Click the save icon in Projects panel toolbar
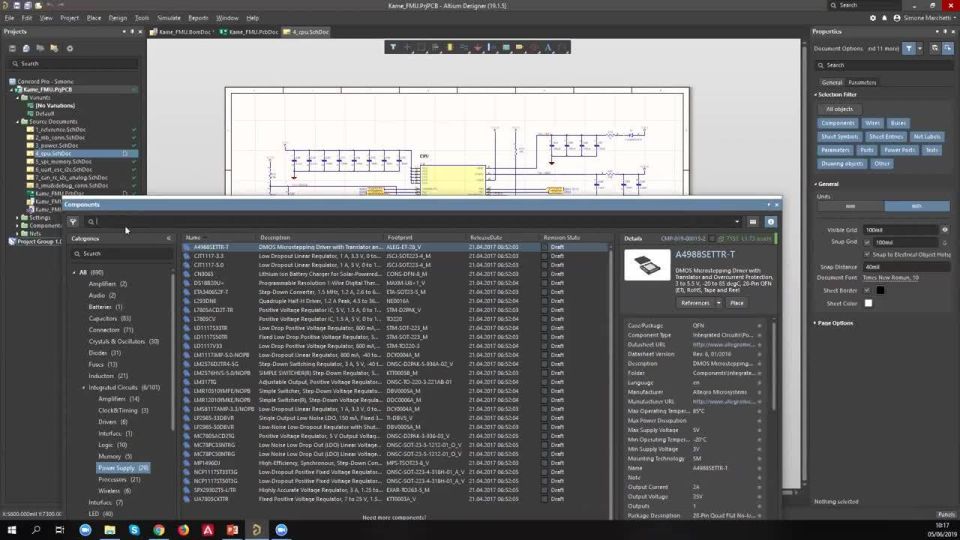The image size is (960, 540). [12, 48]
